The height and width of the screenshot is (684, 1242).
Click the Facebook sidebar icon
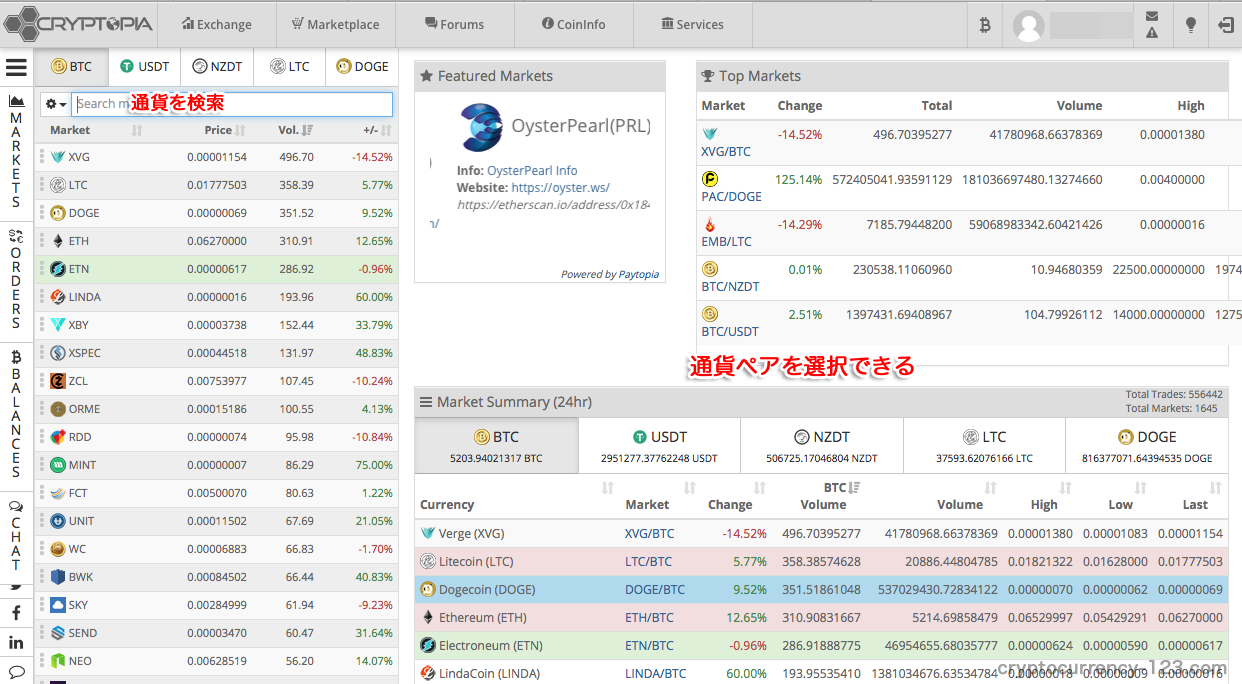tap(16, 612)
